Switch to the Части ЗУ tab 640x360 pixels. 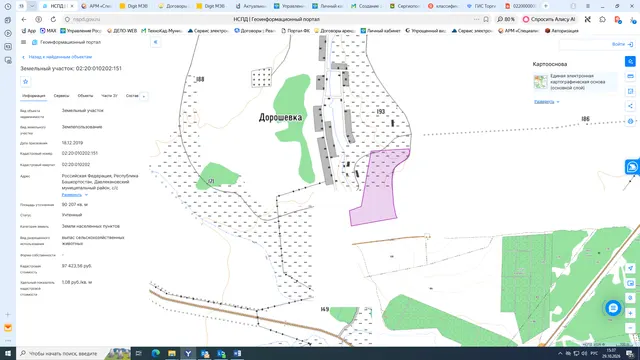[x=109, y=96]
